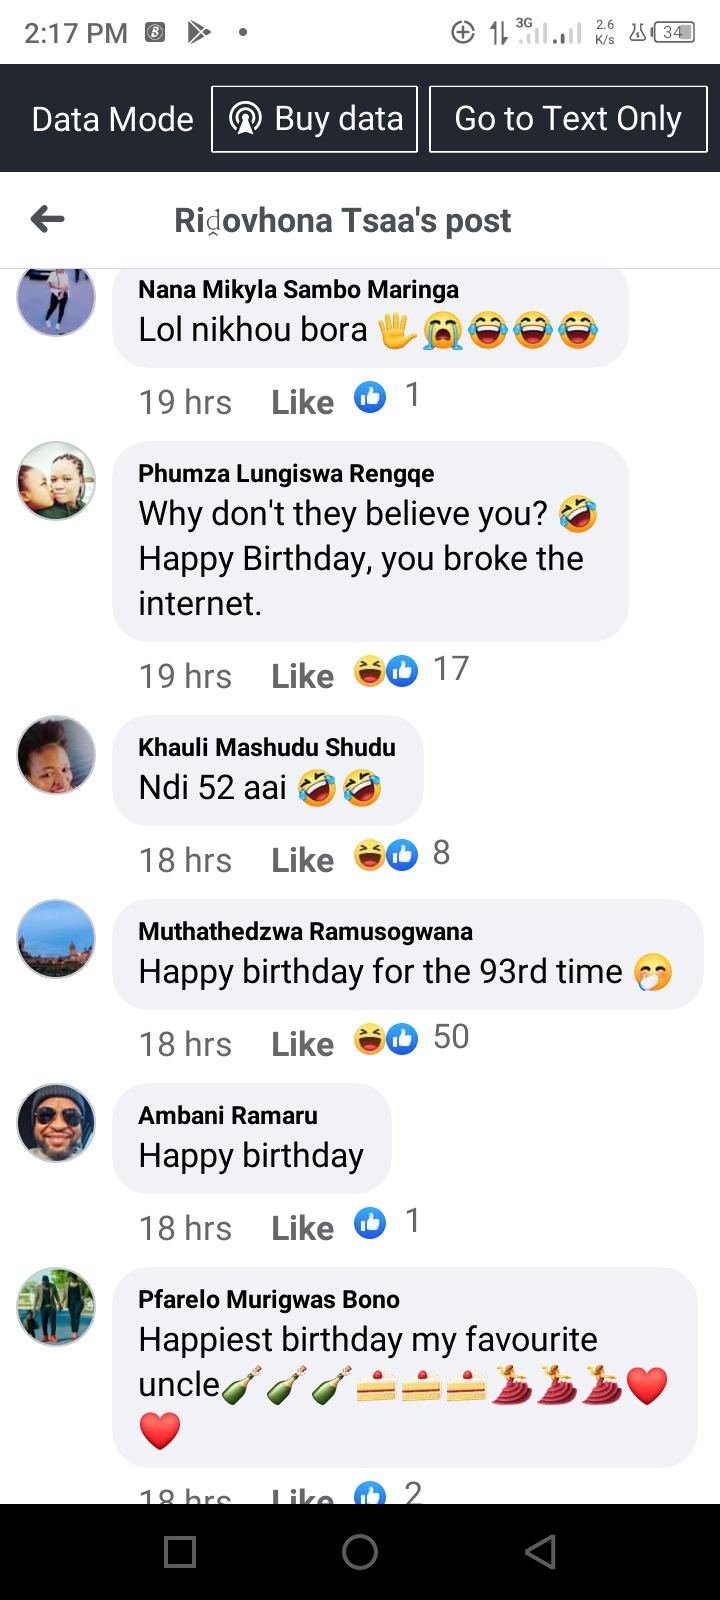Image resolution: width=720 pixels, height=1600 pixels.
Task: Tap the Buy data button
Action: (314, 119)
